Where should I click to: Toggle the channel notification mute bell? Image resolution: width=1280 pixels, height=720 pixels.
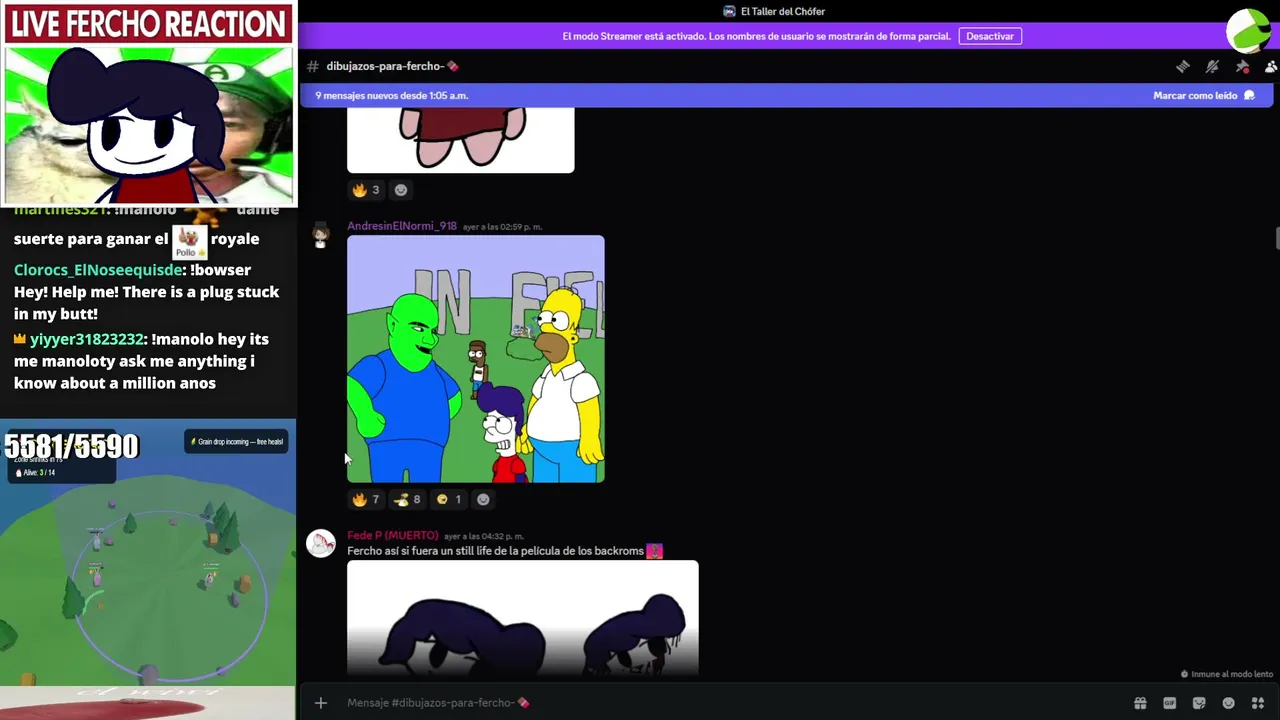point(1212,66)
